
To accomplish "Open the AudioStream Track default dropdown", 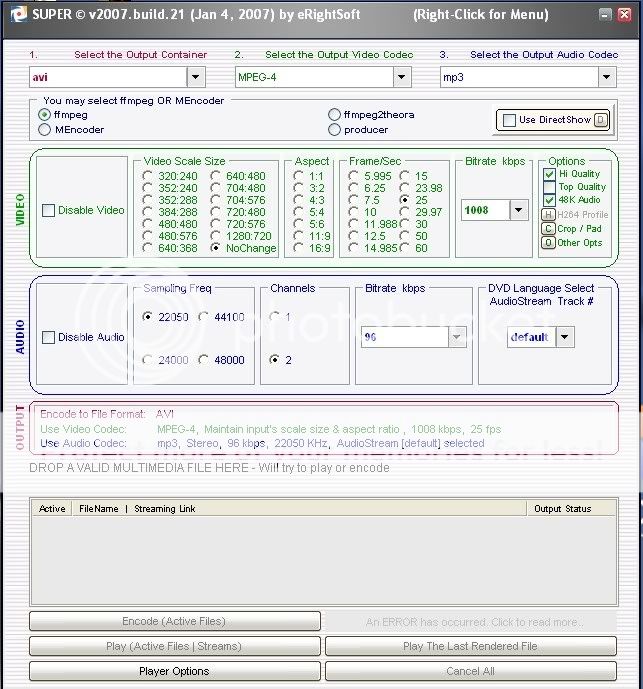I will tap(565, 337).
